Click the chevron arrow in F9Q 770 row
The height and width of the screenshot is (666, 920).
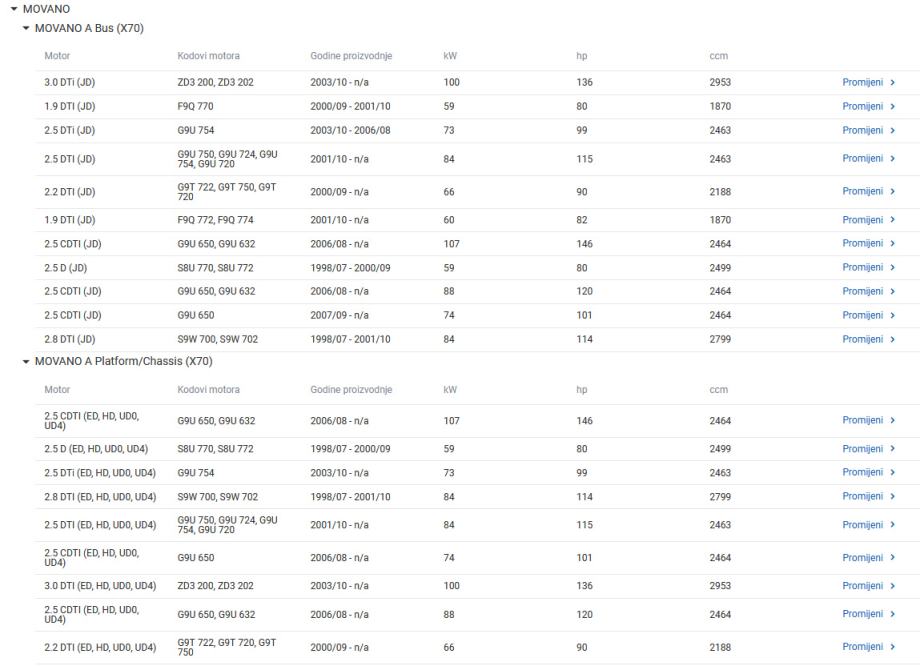[x=892, y=106]
